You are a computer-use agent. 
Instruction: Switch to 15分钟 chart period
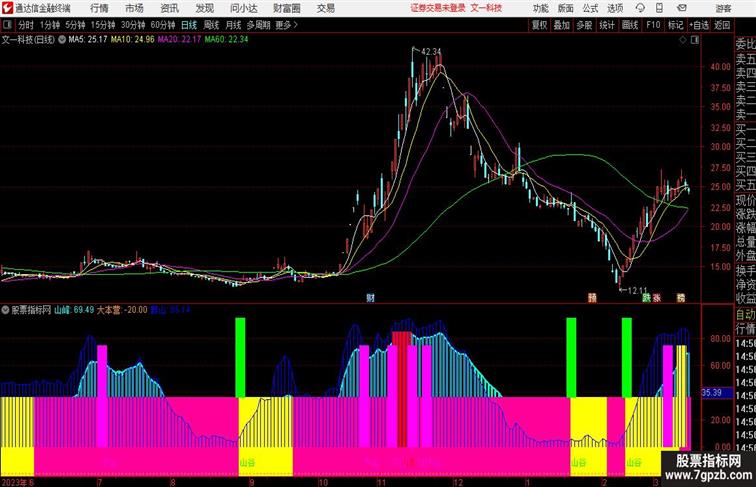pos(103,25)
